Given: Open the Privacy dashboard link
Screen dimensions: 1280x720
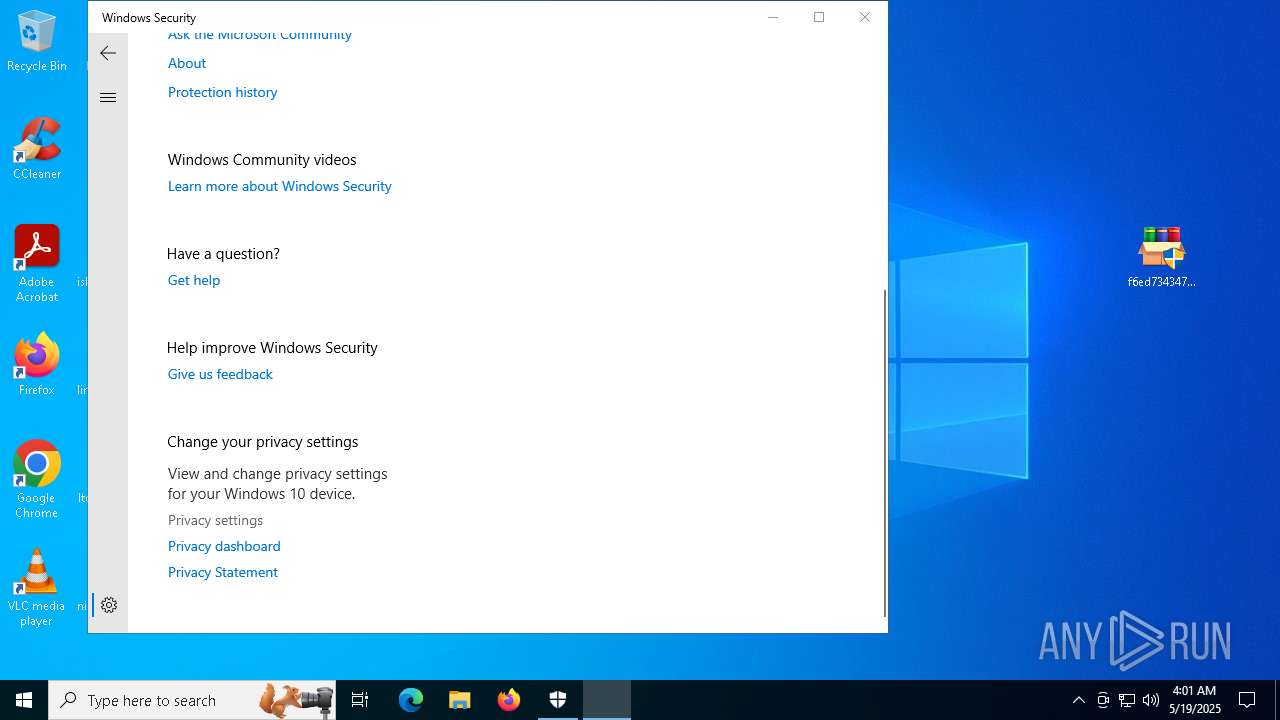Looking at the screenshot, I should [224, 546].
